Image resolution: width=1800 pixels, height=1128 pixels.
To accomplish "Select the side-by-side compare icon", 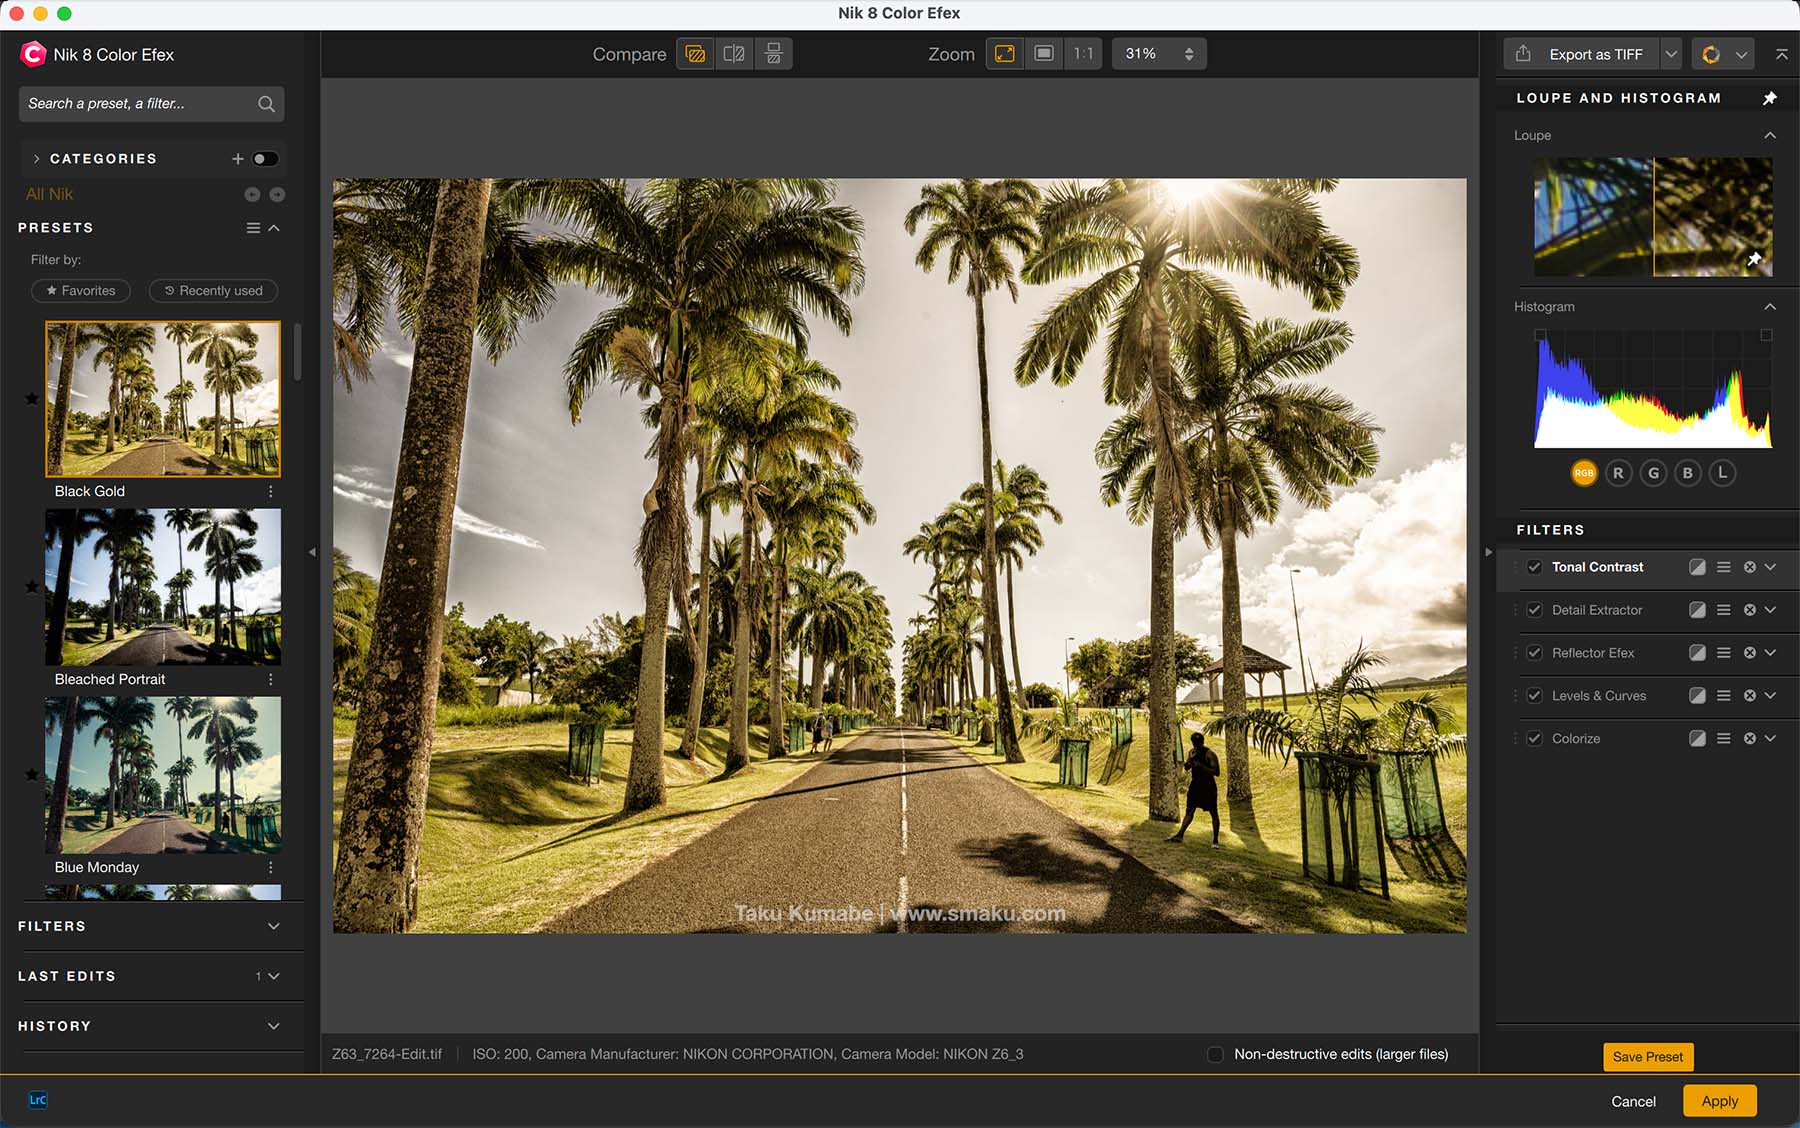I will [x=773, y=54].
